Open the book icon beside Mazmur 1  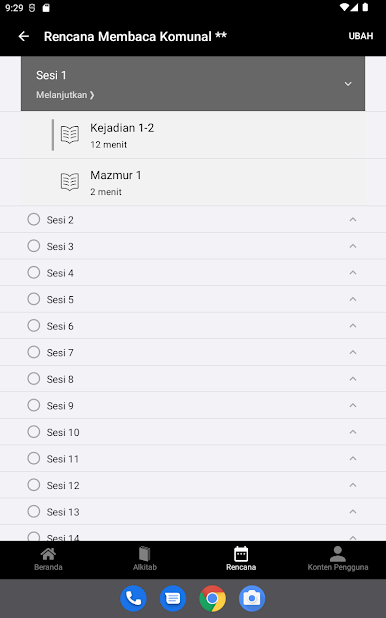[x=70, y=182]
